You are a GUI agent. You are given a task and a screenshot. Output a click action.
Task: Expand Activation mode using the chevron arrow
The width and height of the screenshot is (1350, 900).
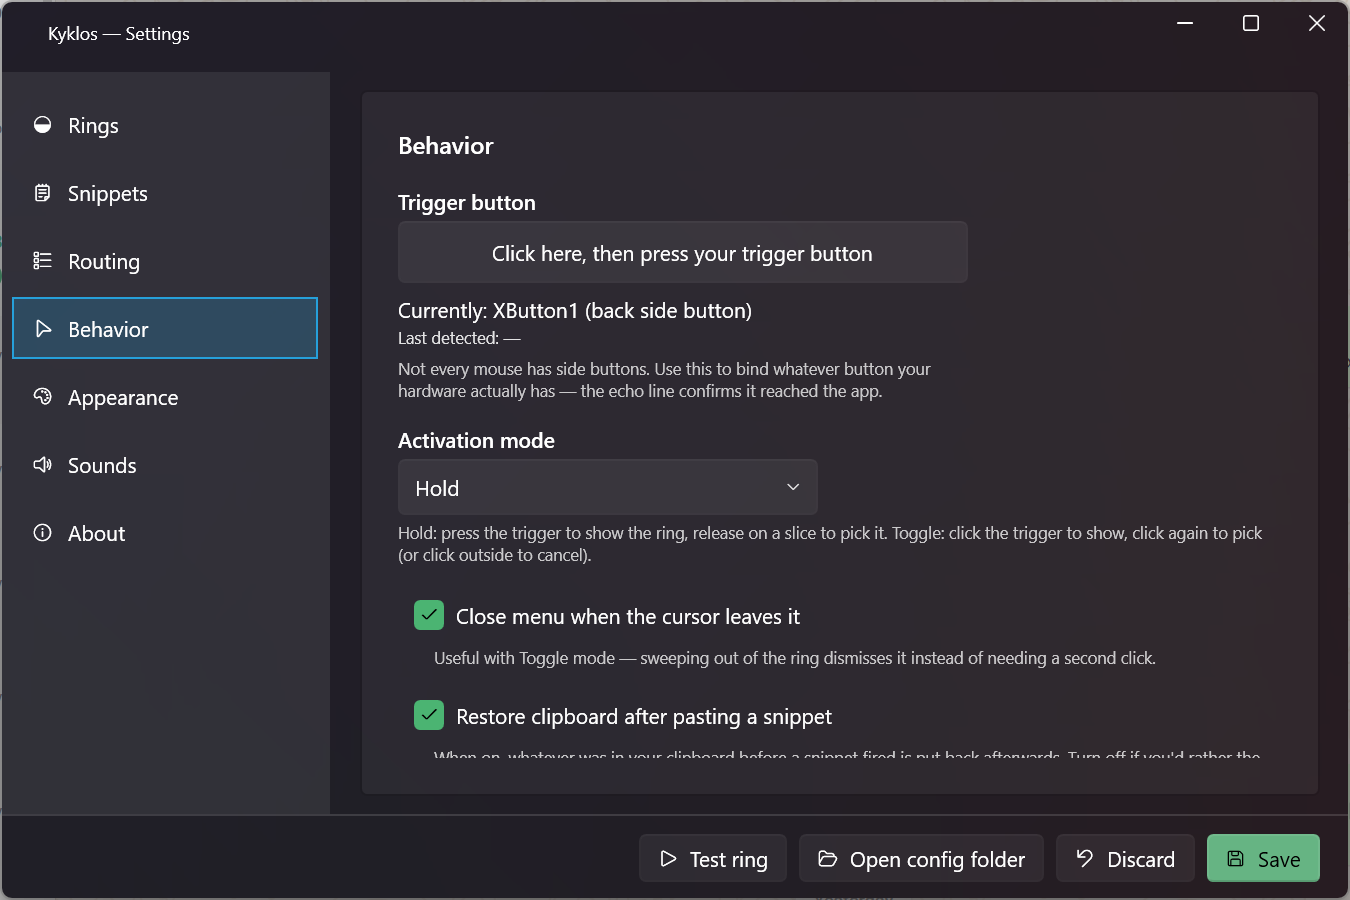click(793, 487)
